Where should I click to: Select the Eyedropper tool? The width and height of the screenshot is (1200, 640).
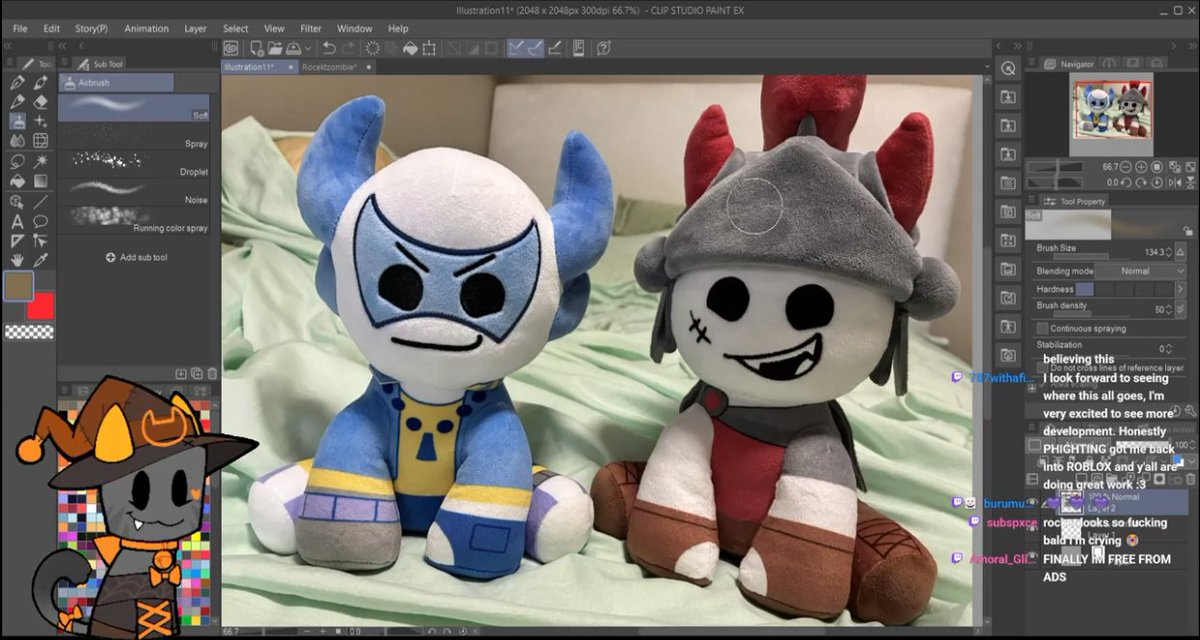click(40, 261)
